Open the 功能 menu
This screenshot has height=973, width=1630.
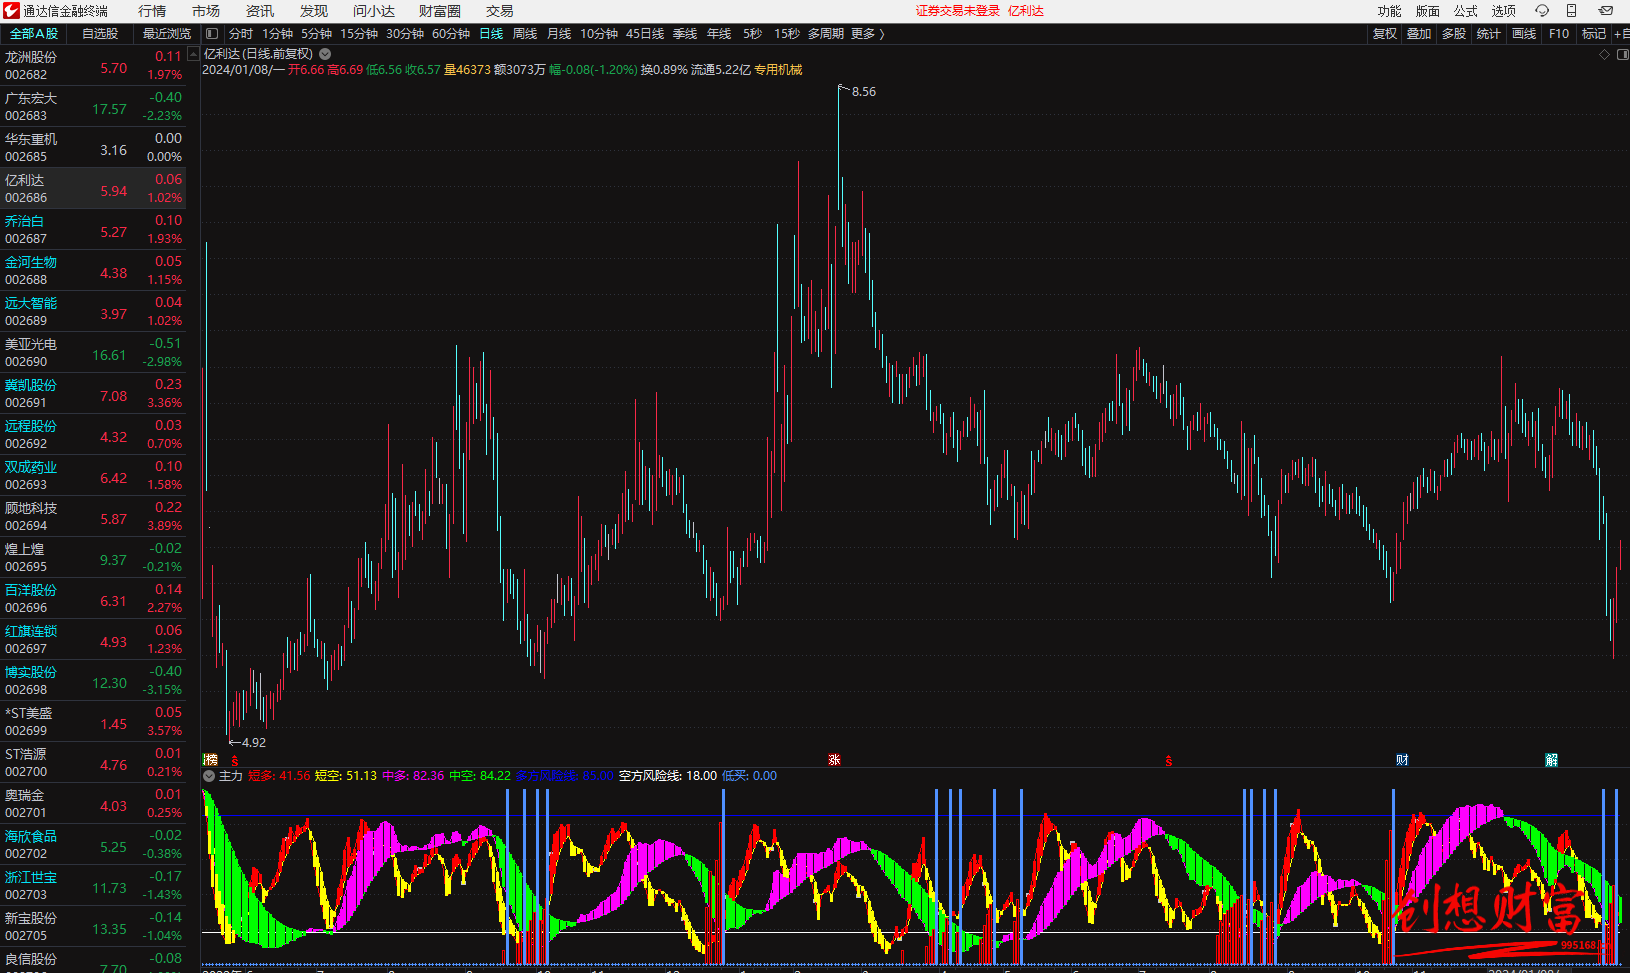1389,11
